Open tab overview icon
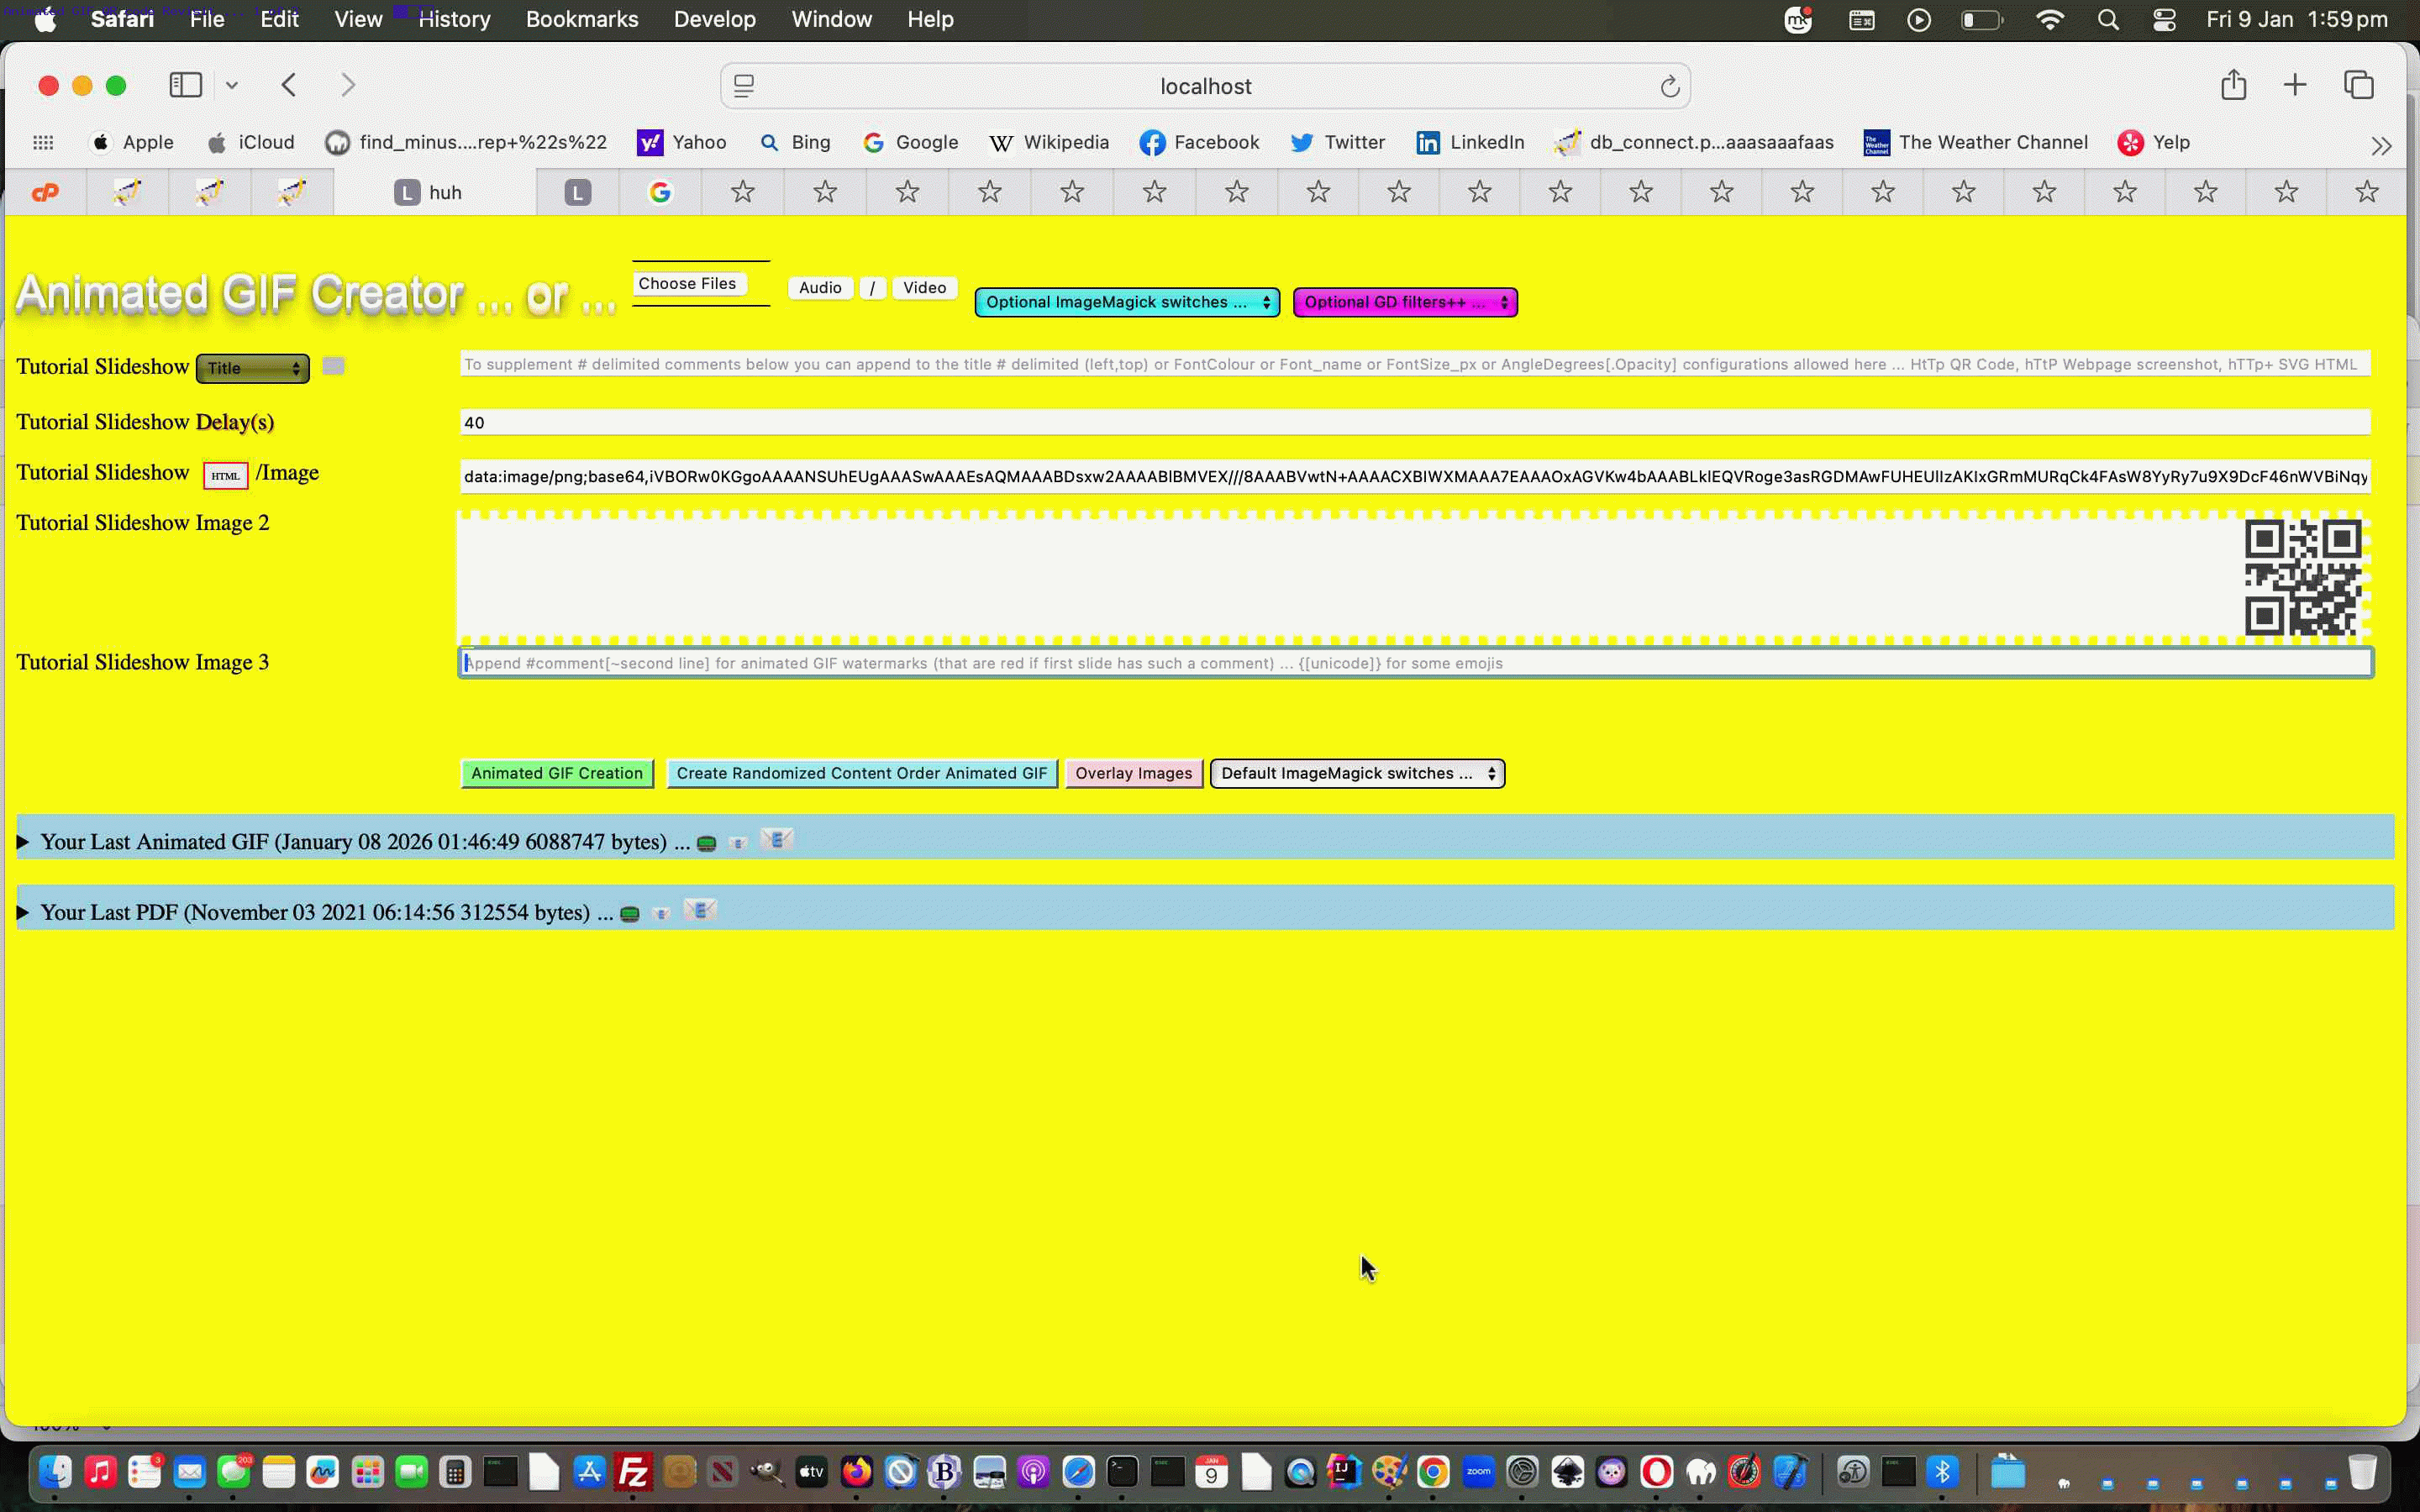Screen dimensions: 2420x1512 click(2358, 86)
